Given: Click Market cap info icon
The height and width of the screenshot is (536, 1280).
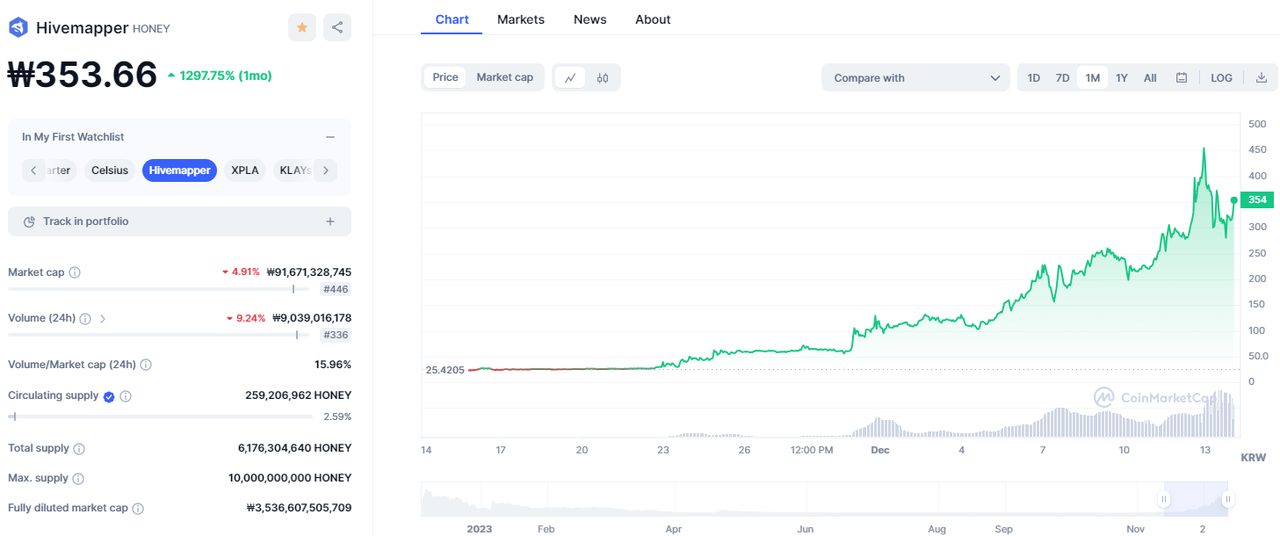Looking at the screenshot, I should point(75,272).
